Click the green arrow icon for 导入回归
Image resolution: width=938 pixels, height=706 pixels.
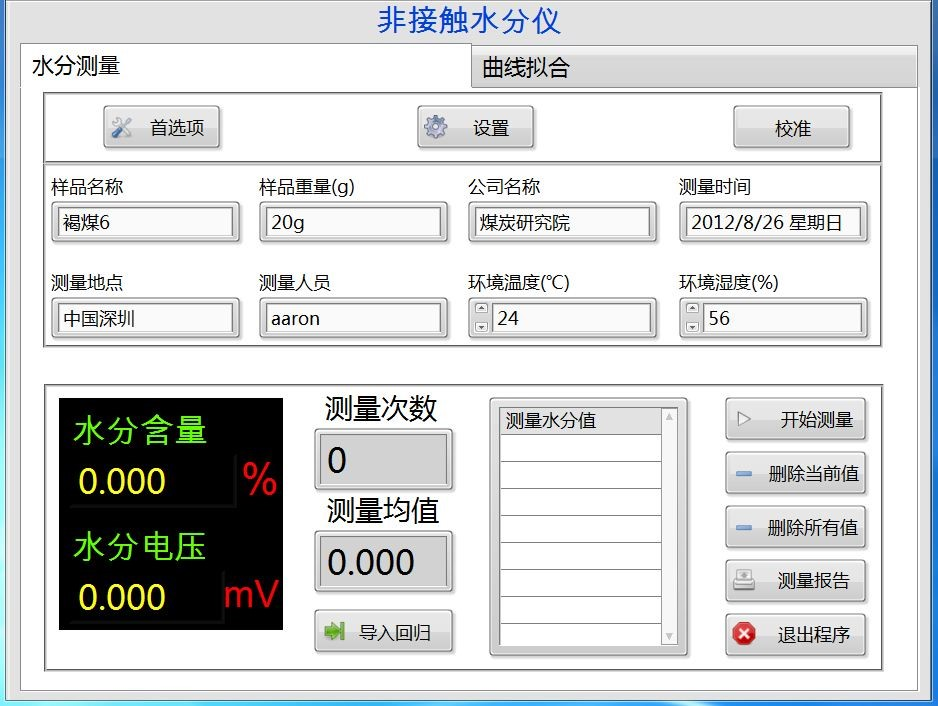point(335,631)
